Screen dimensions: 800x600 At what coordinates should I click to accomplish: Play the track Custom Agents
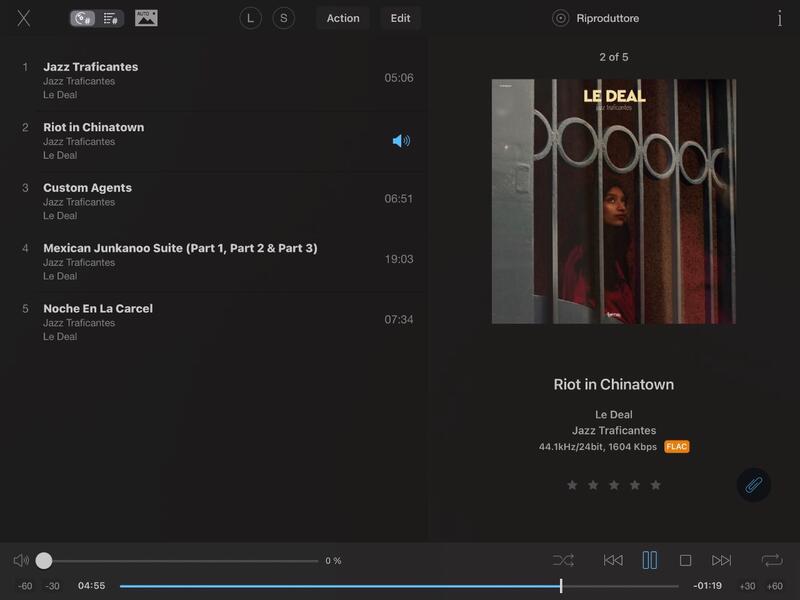pos(88,188)
